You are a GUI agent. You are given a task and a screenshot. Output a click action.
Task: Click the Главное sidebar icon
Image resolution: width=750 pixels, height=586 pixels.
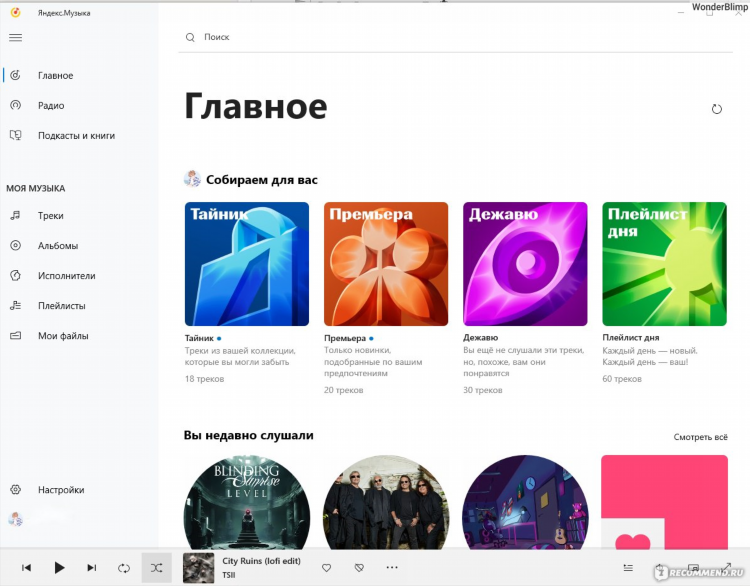coord(15,75)
